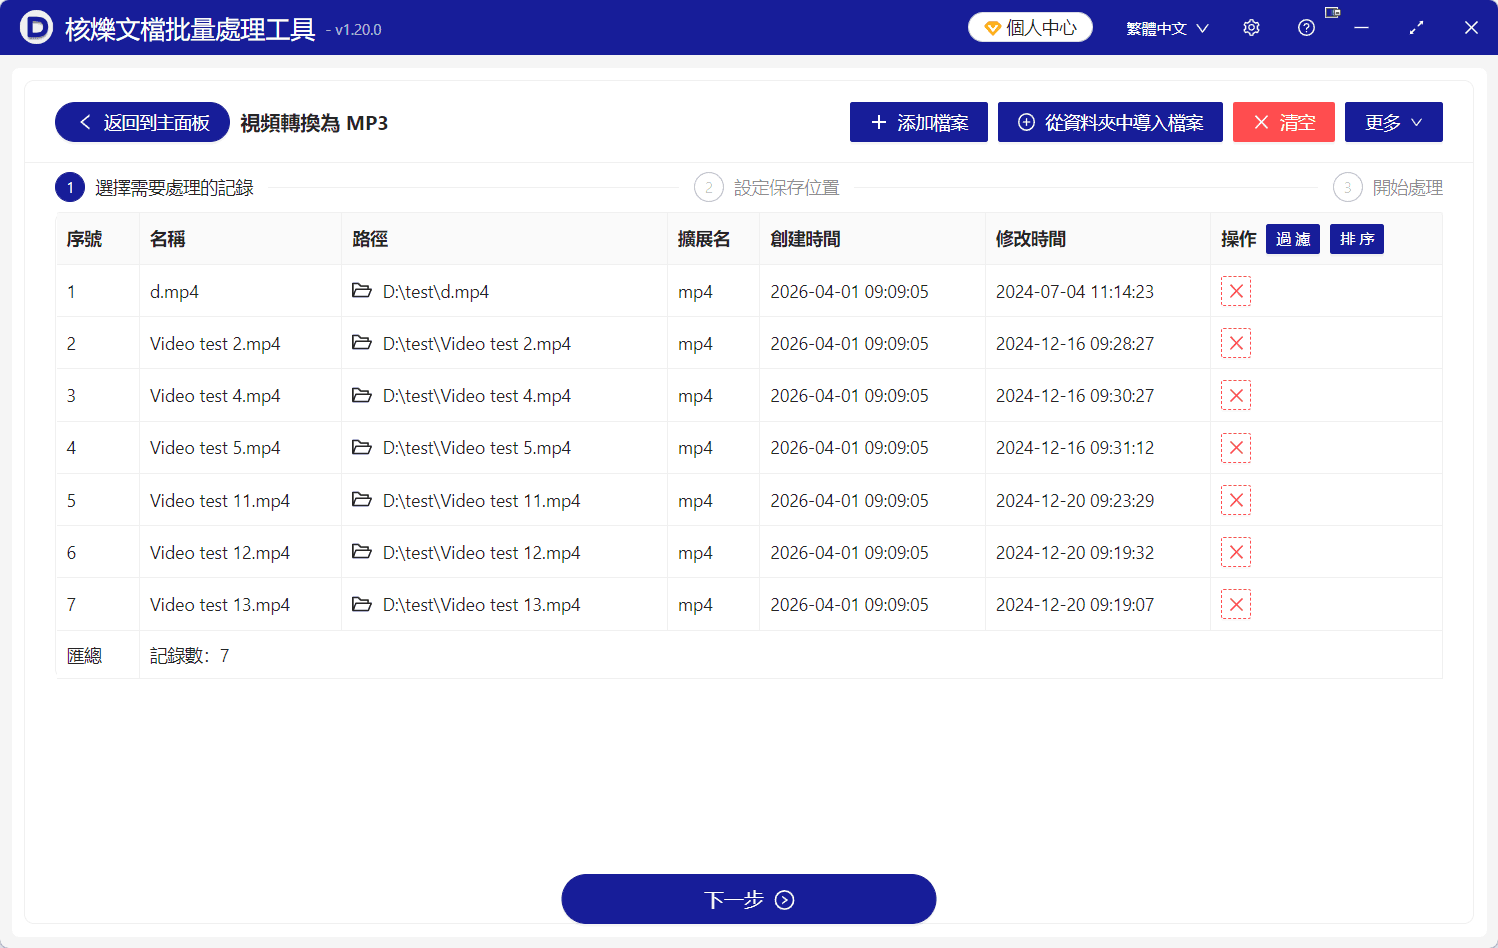
Task: Click the plus icon on 添加檔案 button
Action: [x=879, y=122]
